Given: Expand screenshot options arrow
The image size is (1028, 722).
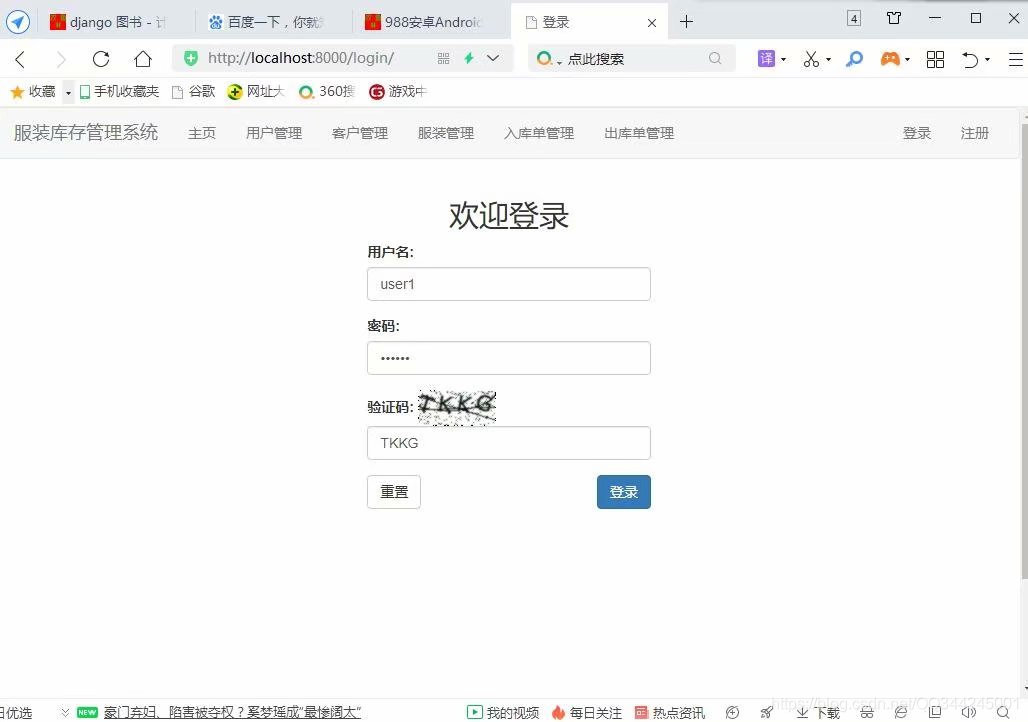Looking at the screenshot, I should [829, 60].
